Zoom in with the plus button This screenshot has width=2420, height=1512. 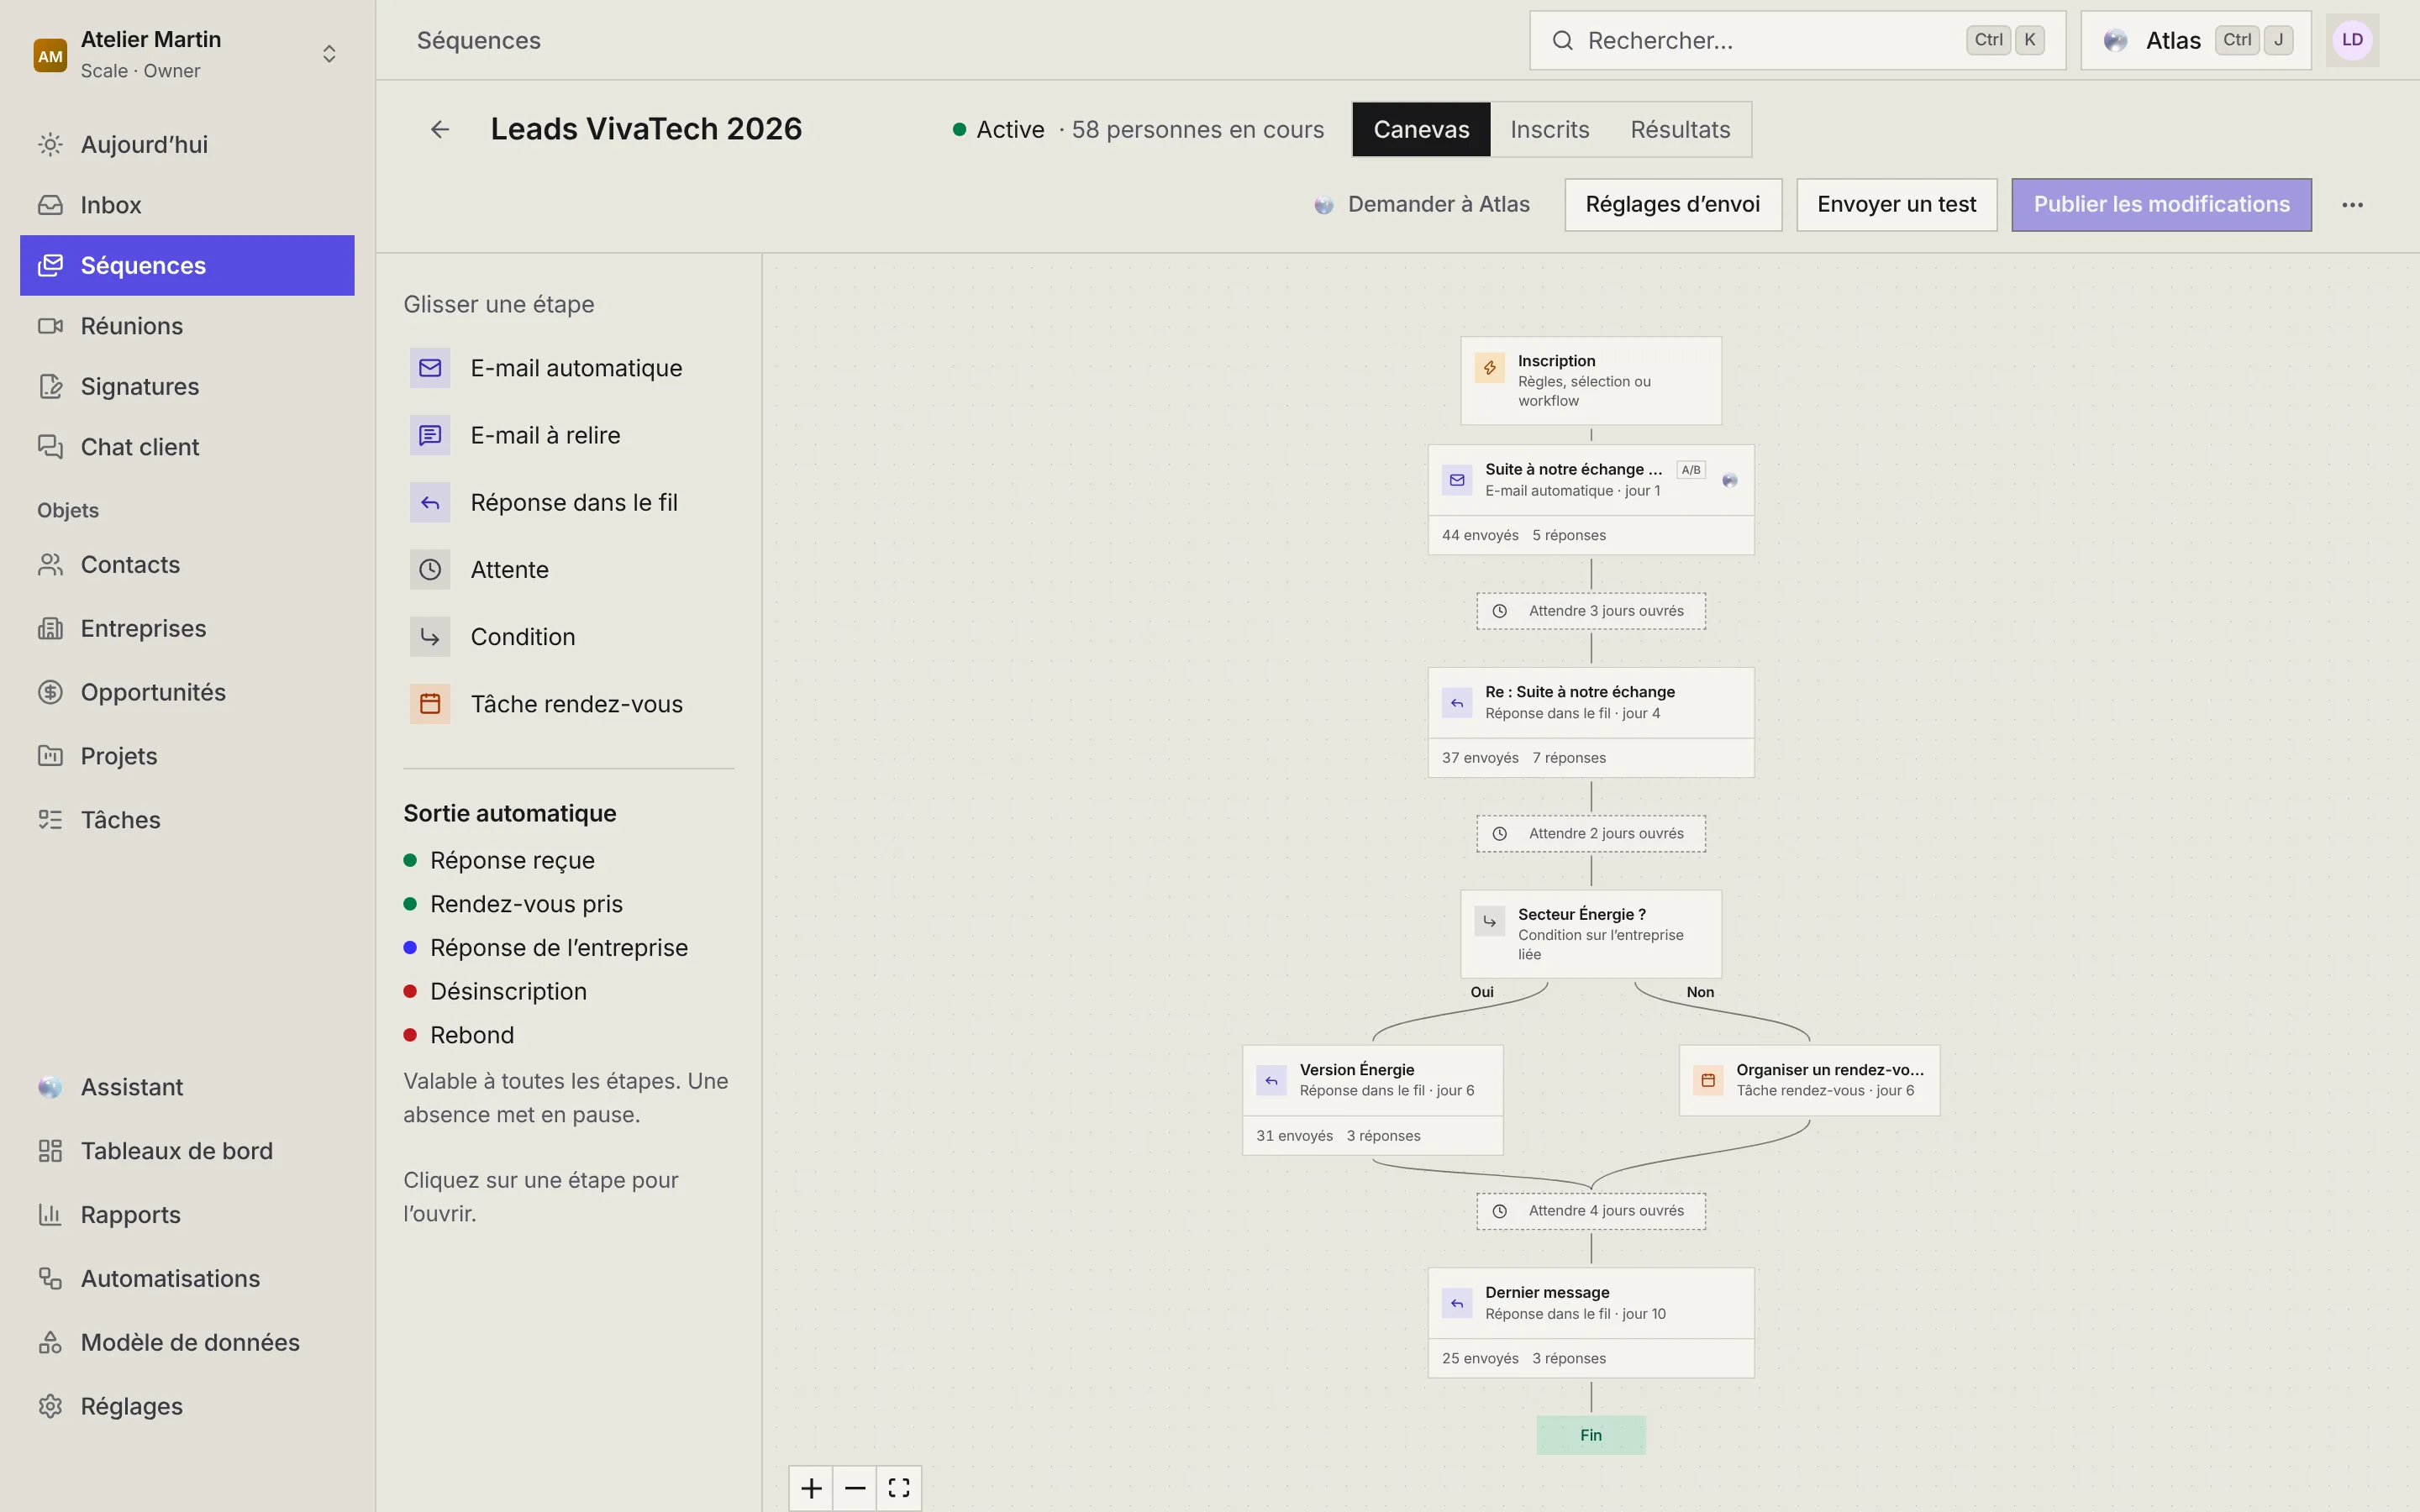click(x=811, y=1488)
